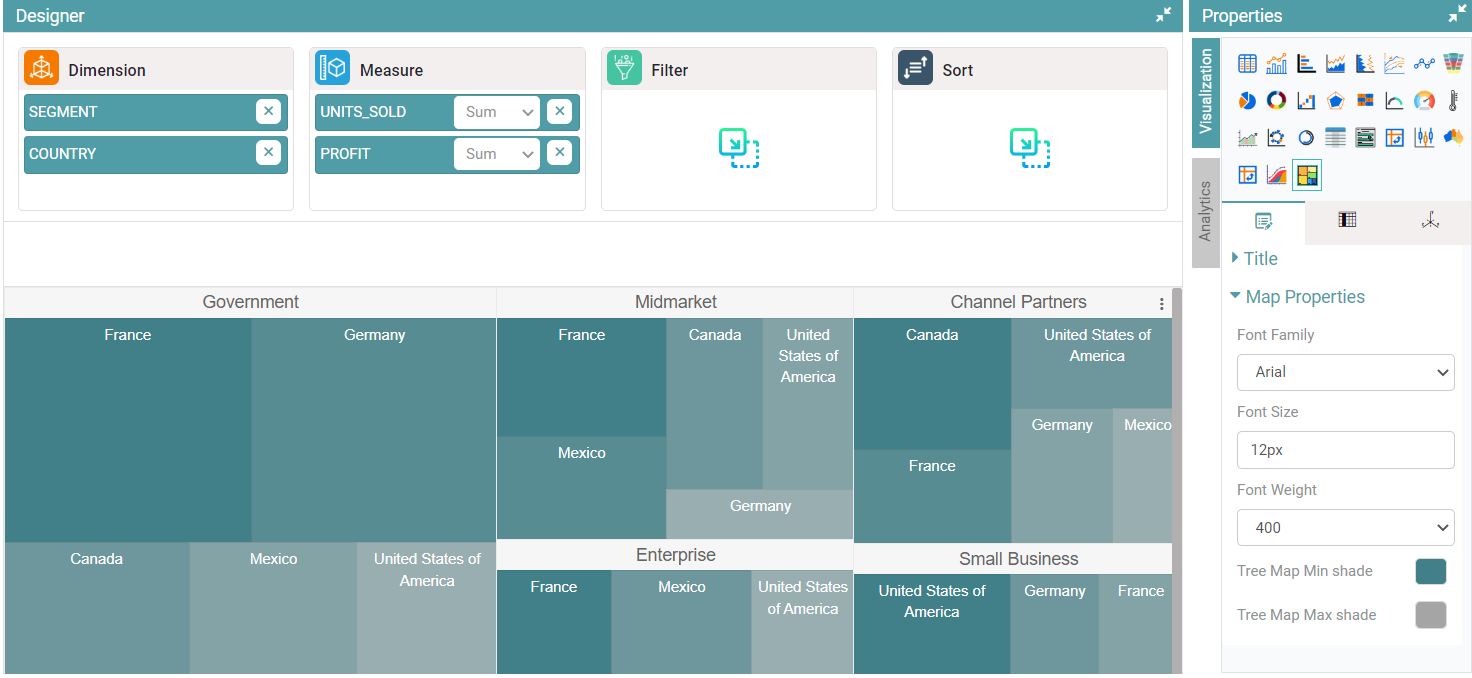The image size is (1472, 678).
Task: Expand the Title properties section
Action: [x=1260, y=259]
